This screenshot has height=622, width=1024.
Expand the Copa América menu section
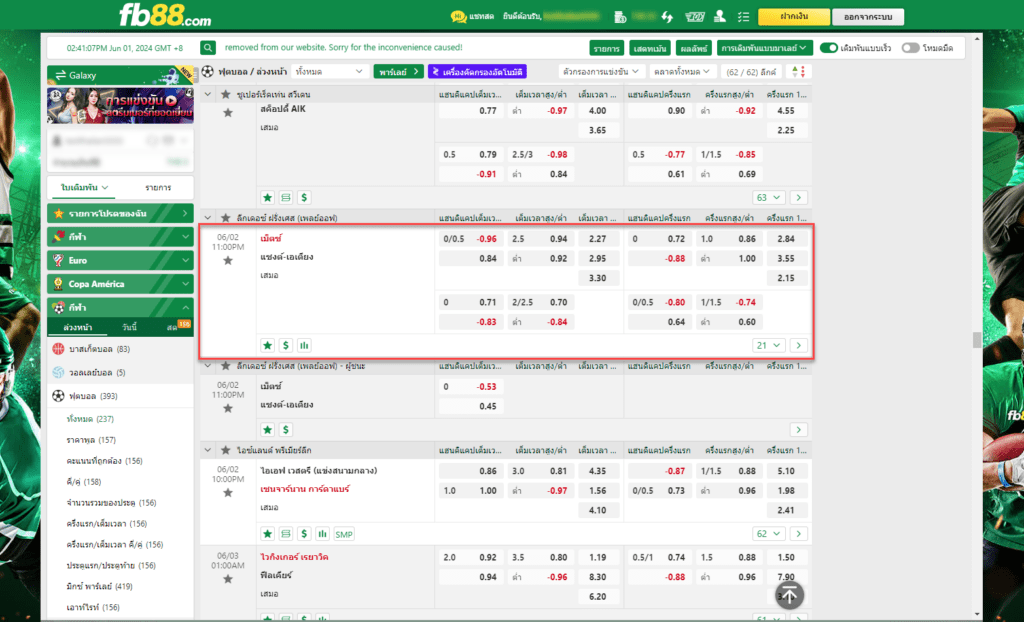tap(121, 284)
